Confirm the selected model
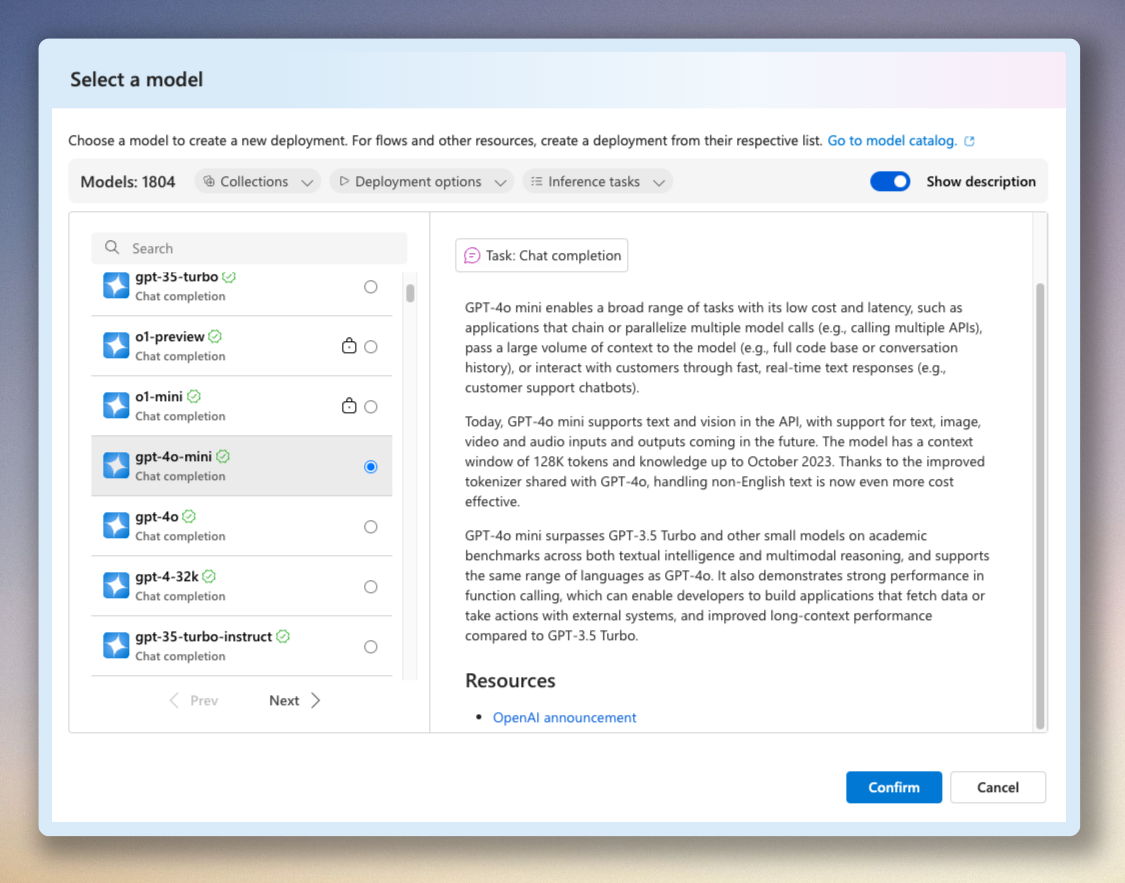Image resolution: width=1125 pixels, height=883 pixels. click(x=893, y=787)
